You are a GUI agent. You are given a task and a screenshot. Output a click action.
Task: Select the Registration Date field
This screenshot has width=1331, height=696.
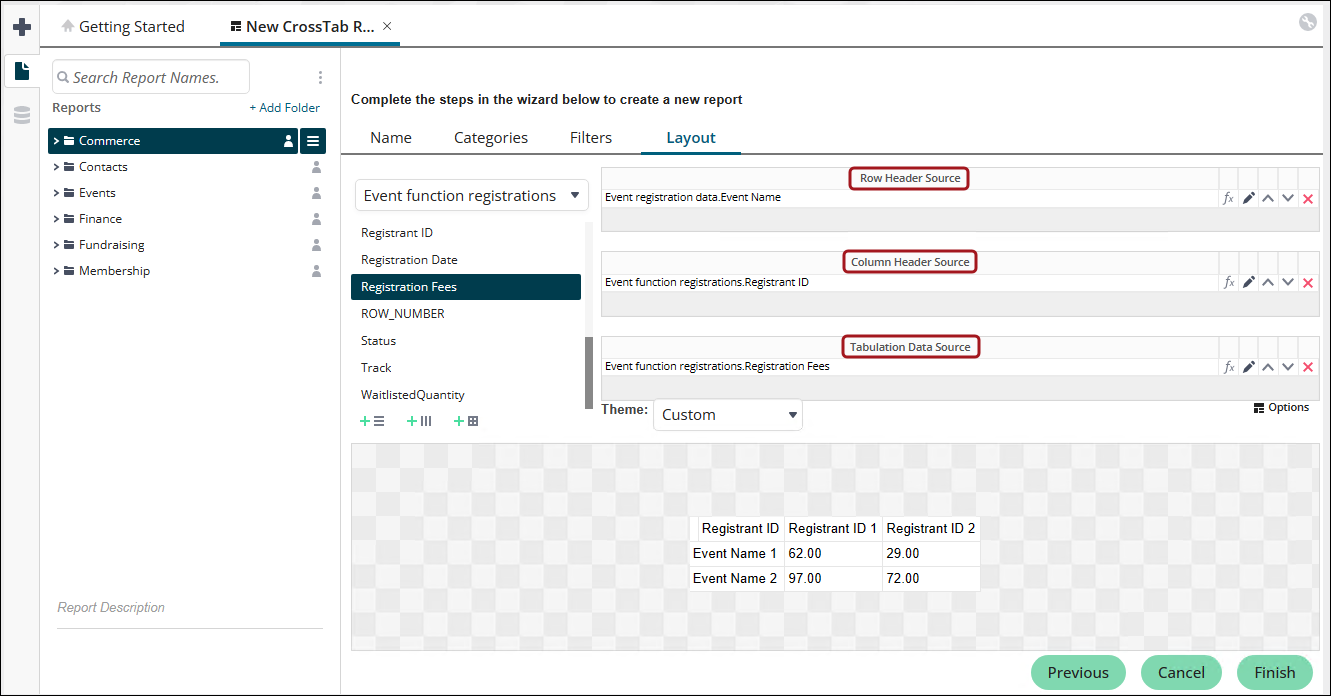(466, 260)
